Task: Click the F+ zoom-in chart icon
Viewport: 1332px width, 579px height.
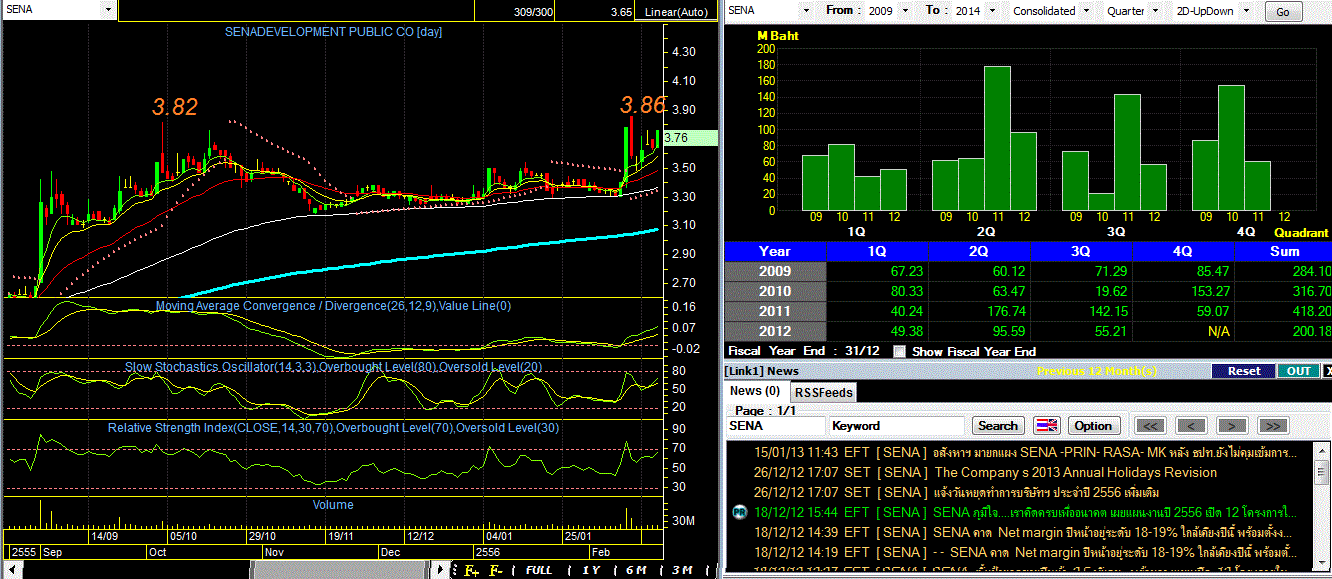Action: pos(470,571)
